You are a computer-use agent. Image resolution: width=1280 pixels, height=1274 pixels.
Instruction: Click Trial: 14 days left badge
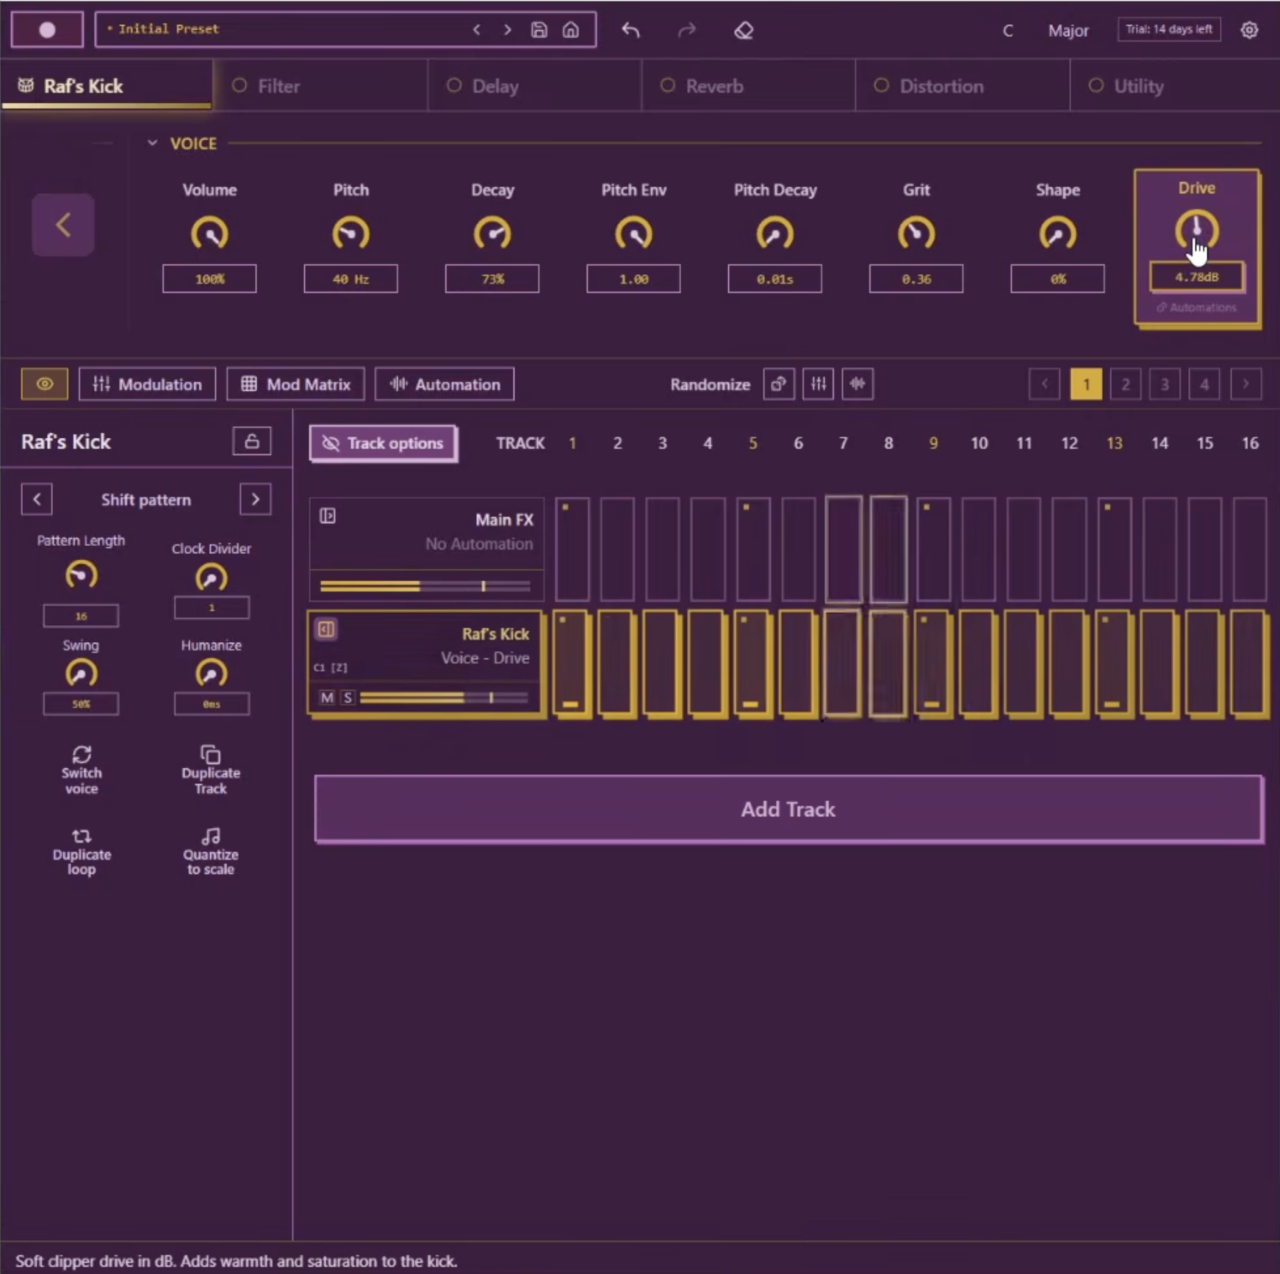pos(1169,30)
